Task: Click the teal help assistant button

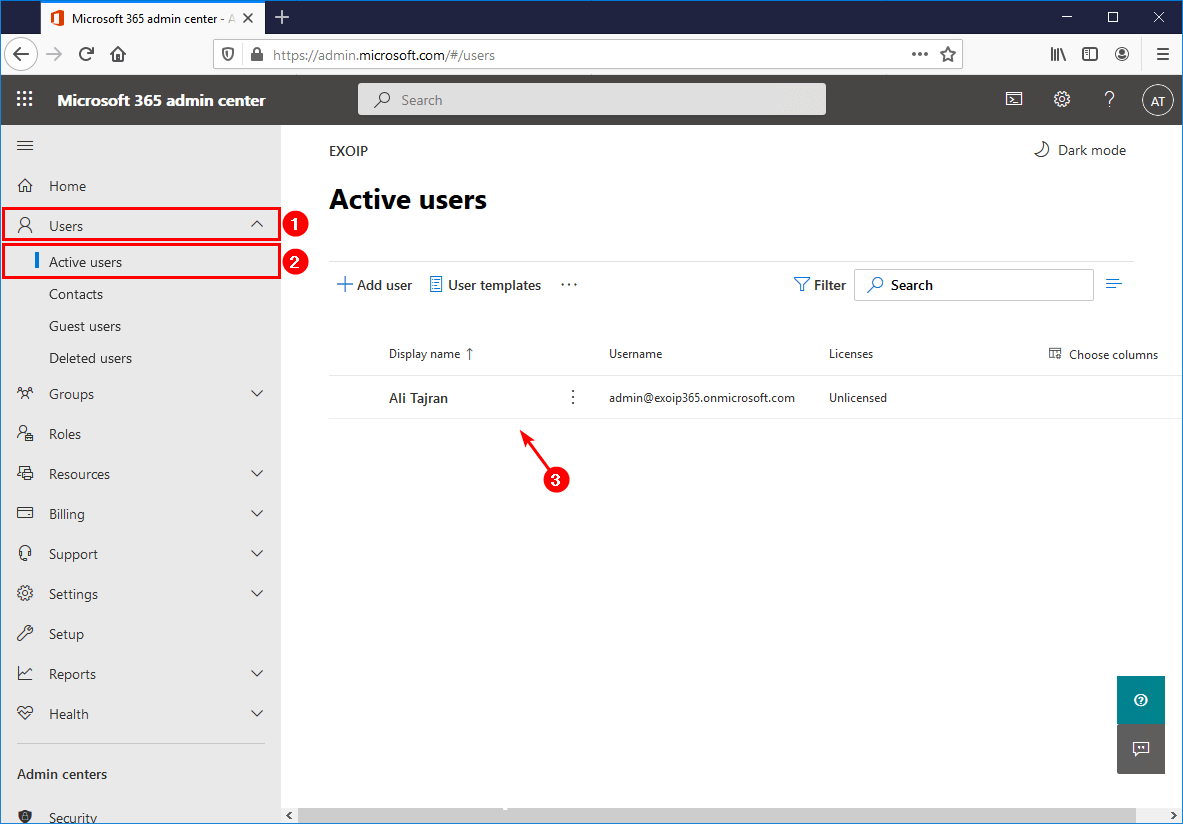Action: [x=1140, y=700]
